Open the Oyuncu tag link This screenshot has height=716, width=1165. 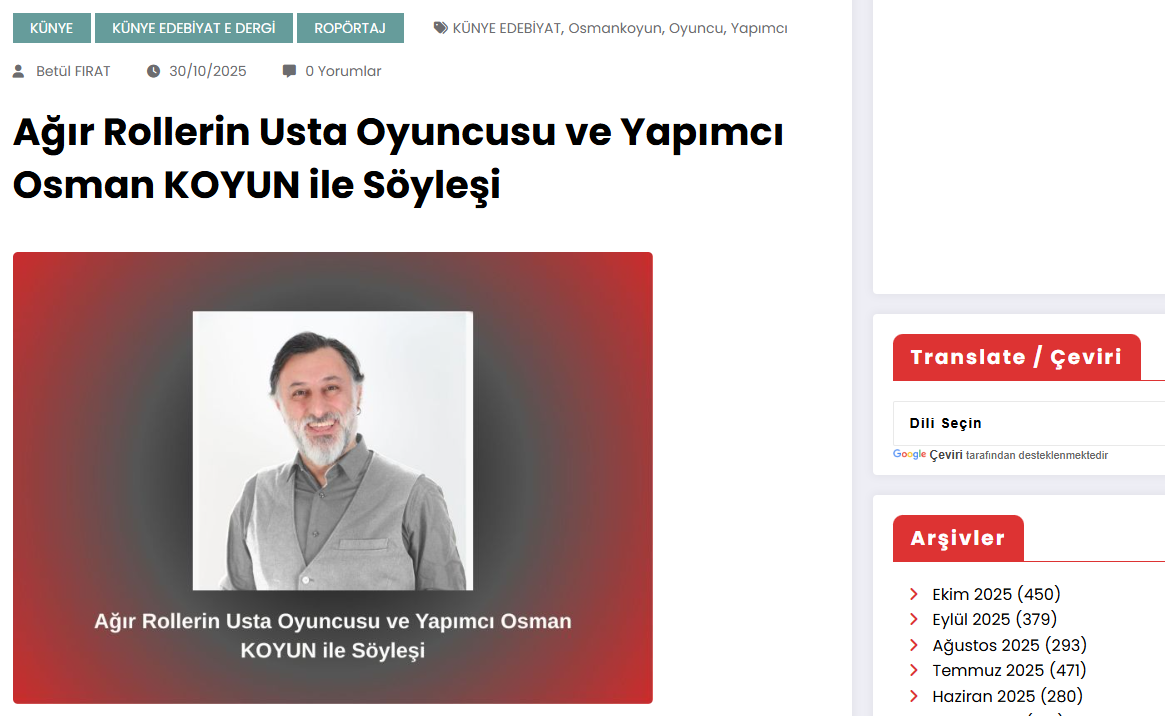tap(695, 28)
